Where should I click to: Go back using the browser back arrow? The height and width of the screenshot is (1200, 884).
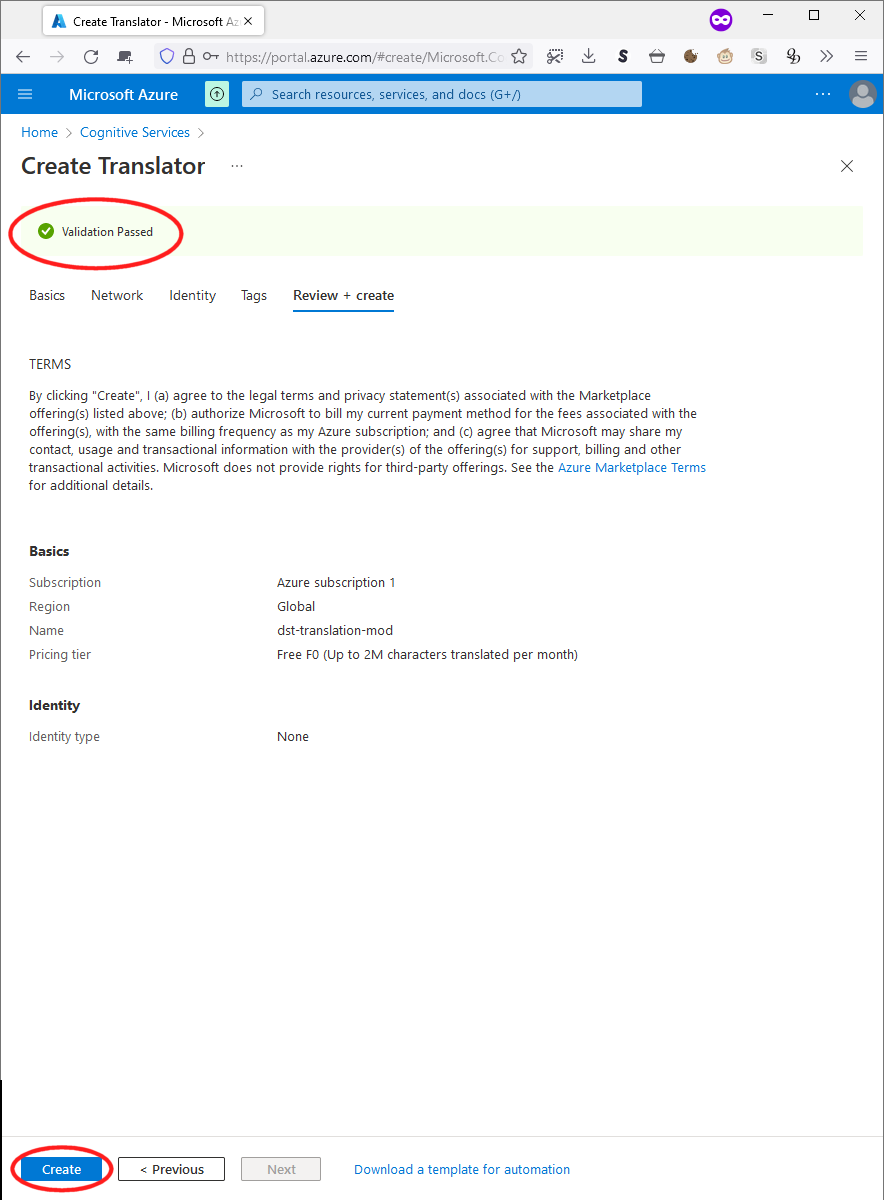pos(23,57)
